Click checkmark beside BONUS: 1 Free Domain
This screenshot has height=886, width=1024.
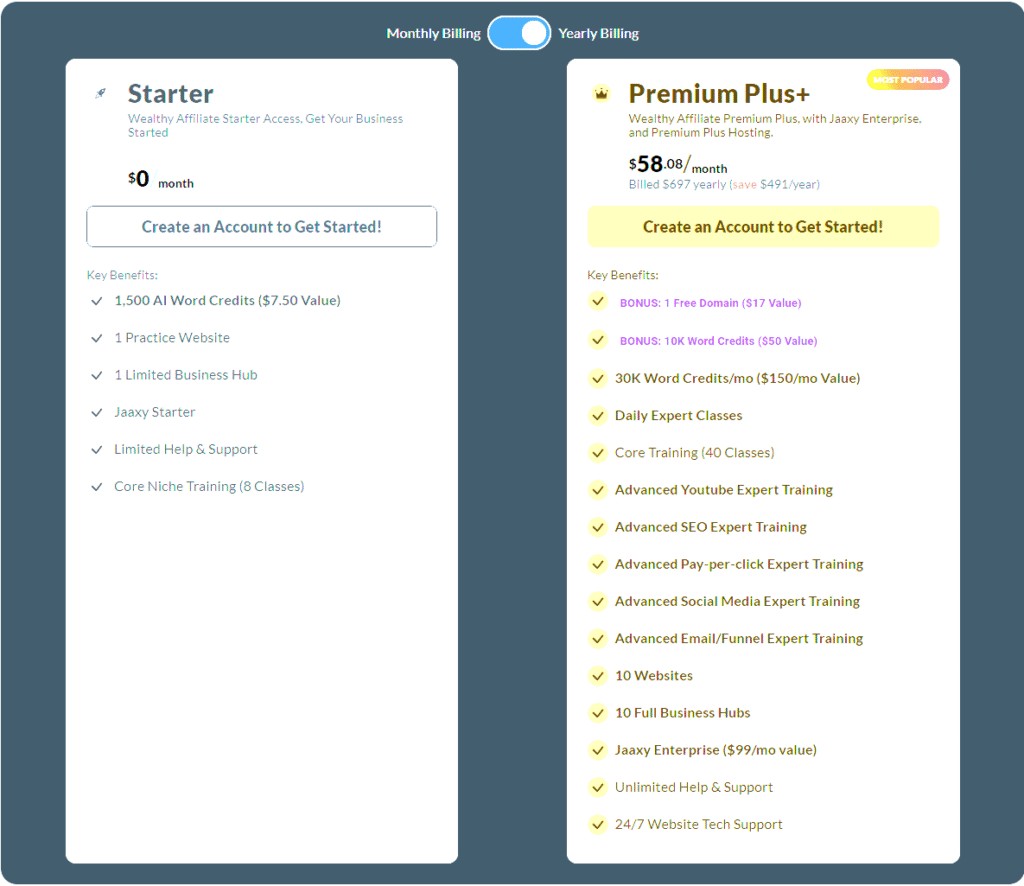click(x=598, y=302)
